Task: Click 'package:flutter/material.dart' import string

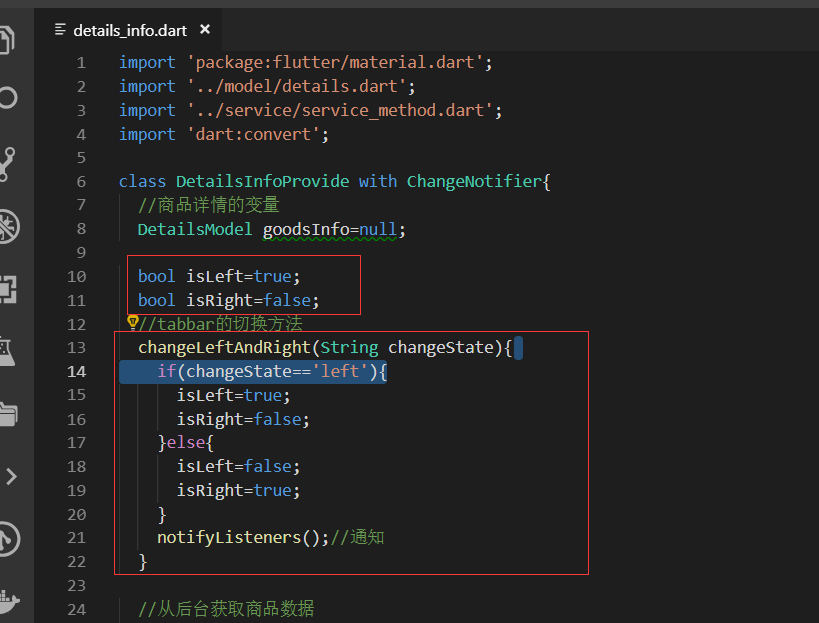Action: pos(334,63)
